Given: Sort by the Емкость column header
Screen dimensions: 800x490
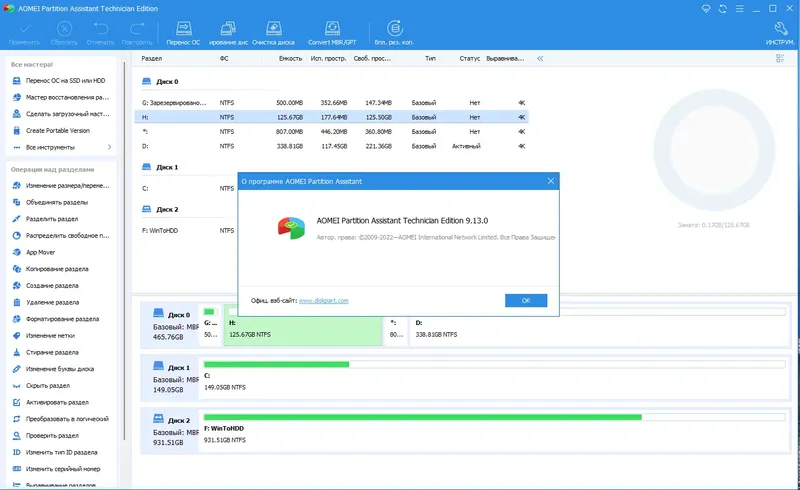Looking at the screenshot, I should [x=290, y=59].
